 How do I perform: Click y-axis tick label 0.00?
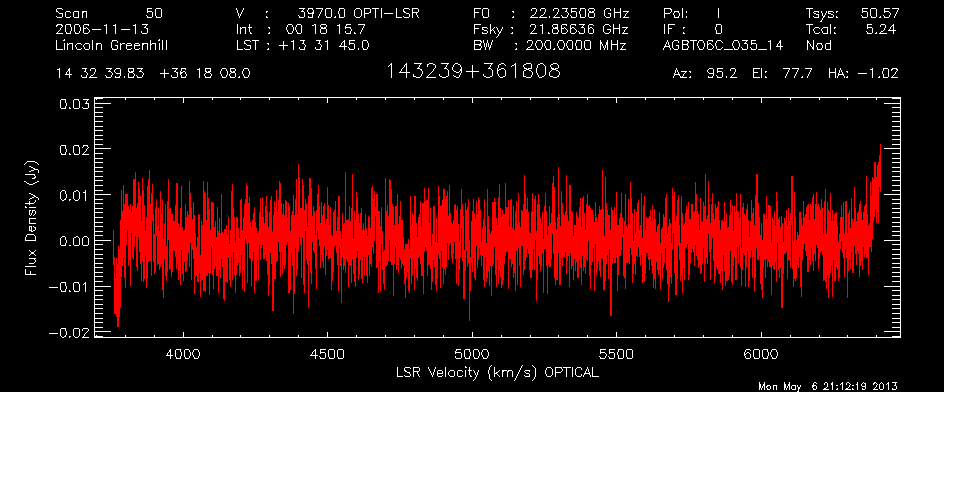tap(74, 241)
